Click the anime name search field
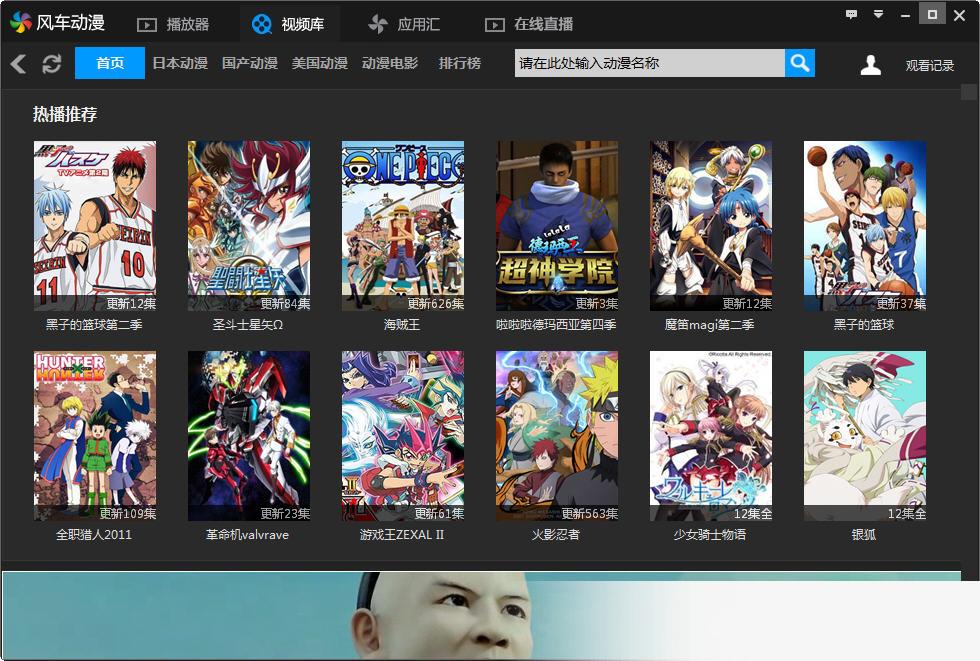The height and width of the screenshot is (661, 980). 649,63
